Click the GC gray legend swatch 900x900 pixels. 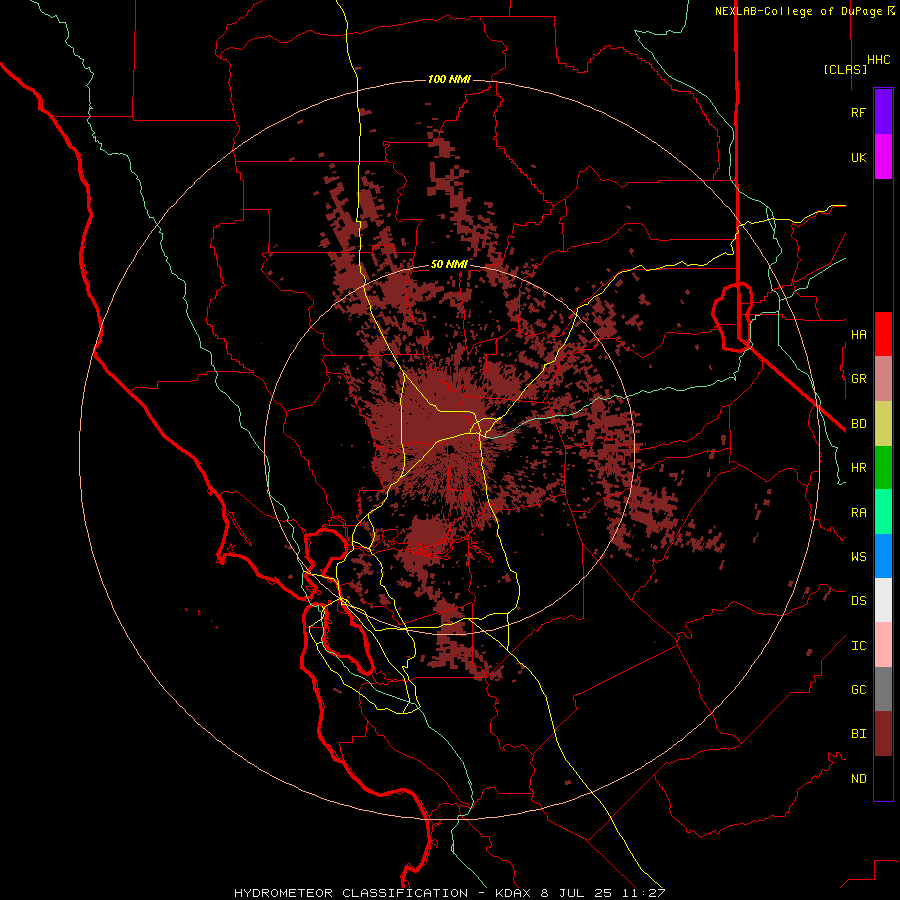[x=883, y=689]
